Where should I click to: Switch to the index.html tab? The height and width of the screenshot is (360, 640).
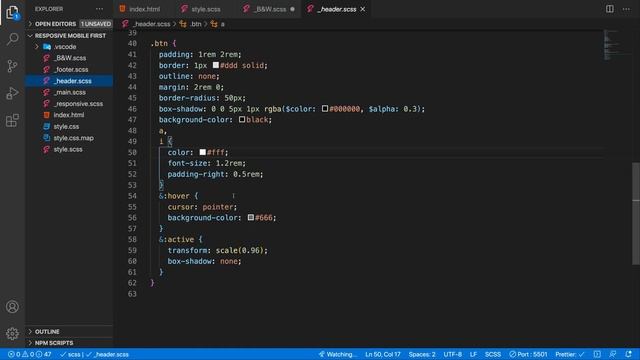pyautogui.click(x=140, y=9)
